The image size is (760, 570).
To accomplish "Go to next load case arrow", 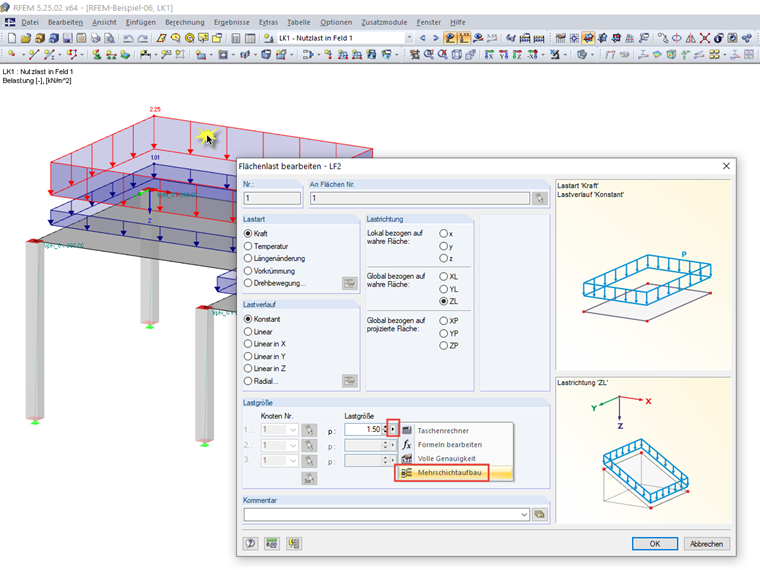I will [436, 38].
